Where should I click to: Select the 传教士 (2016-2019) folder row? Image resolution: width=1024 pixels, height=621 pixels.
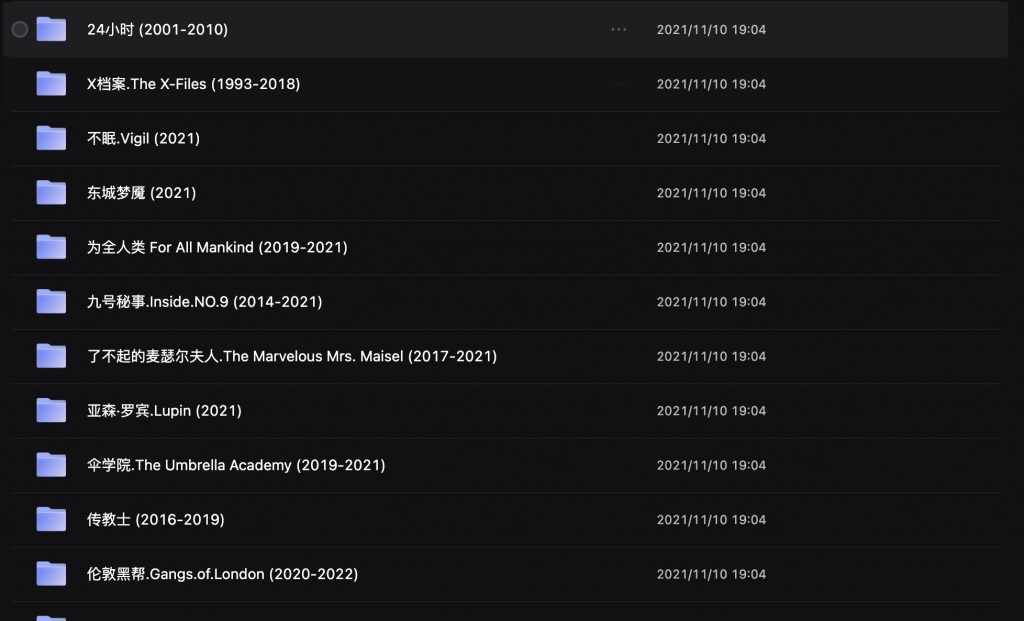click(506, 519)
